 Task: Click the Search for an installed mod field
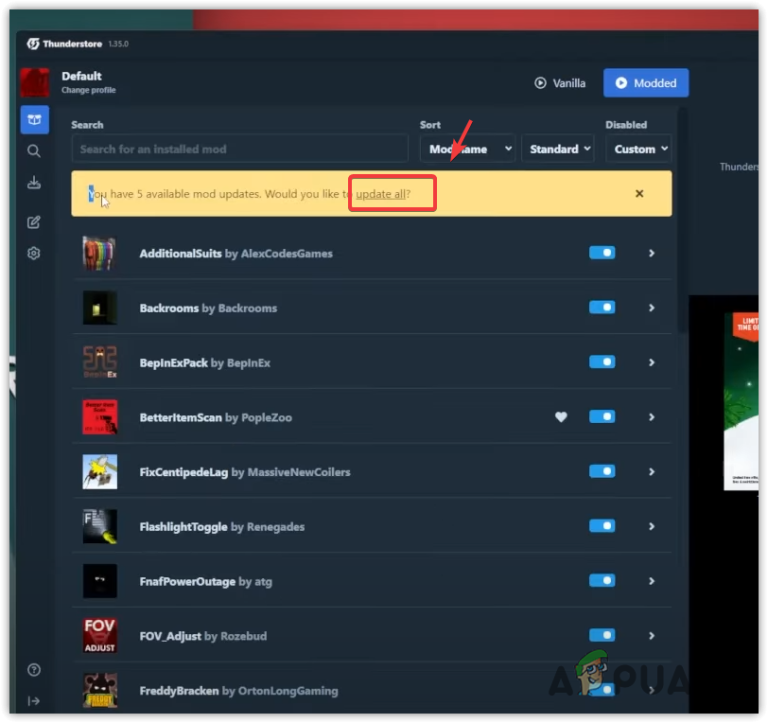click(x=240, y=148)
